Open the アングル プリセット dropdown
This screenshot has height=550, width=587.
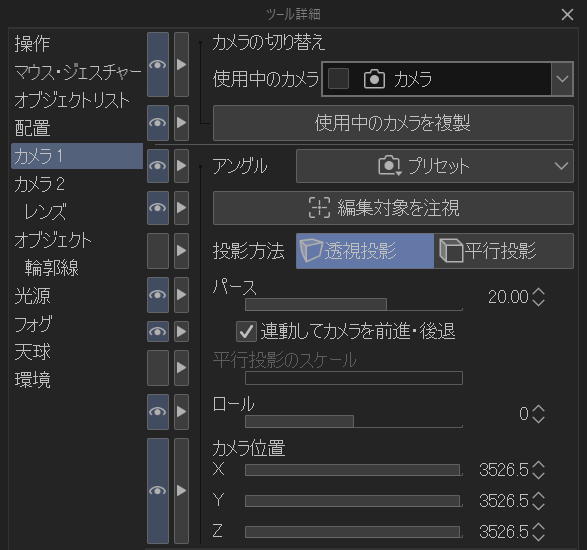point(435,166)
